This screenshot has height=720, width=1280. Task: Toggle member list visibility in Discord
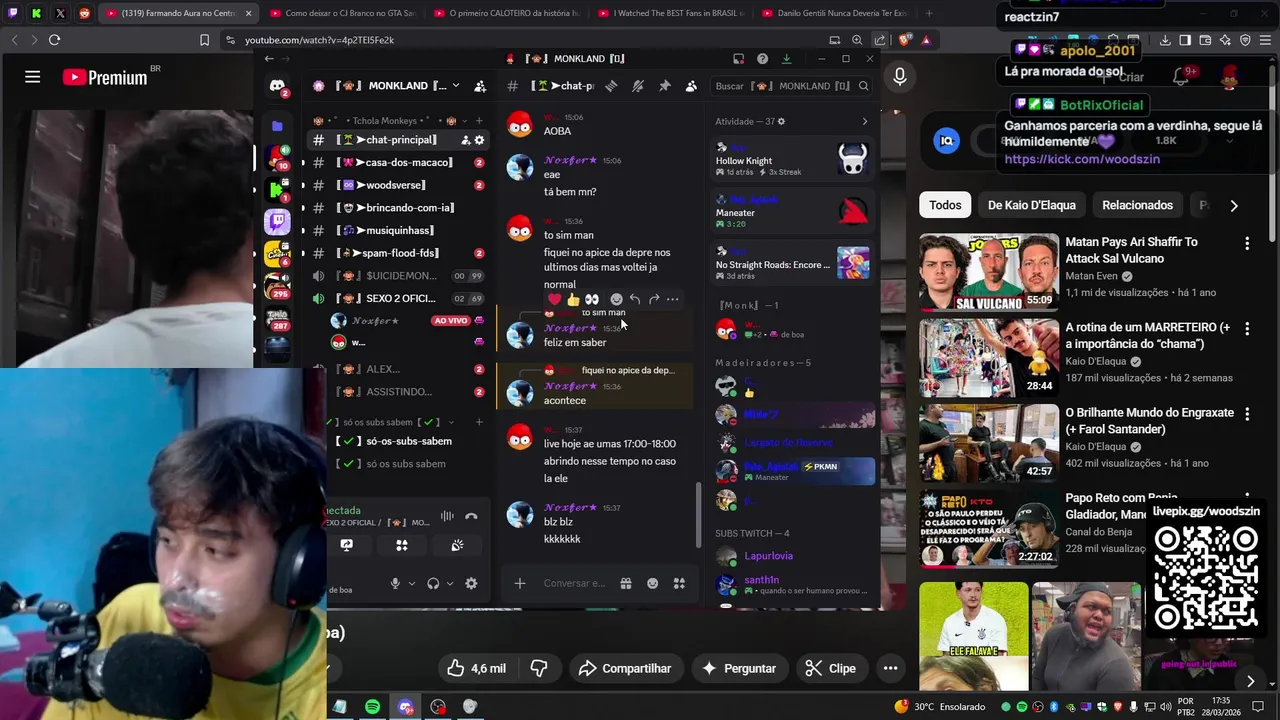coord(690,86)
